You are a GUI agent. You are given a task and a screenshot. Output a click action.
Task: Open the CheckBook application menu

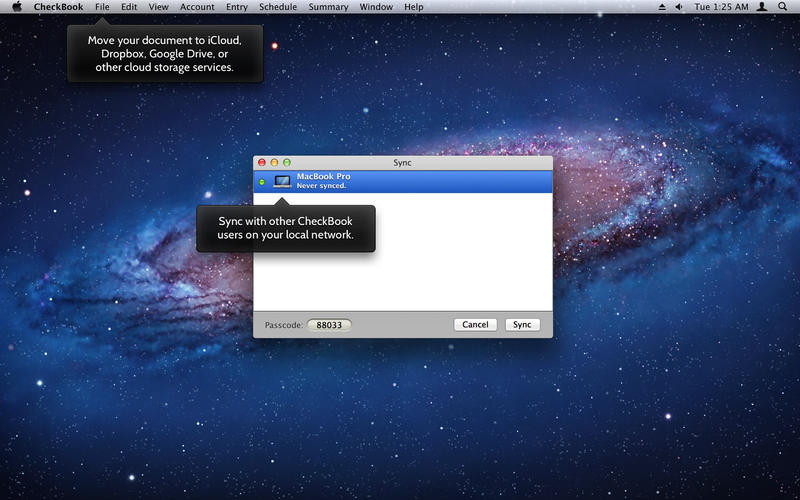[x=59, y=7]
